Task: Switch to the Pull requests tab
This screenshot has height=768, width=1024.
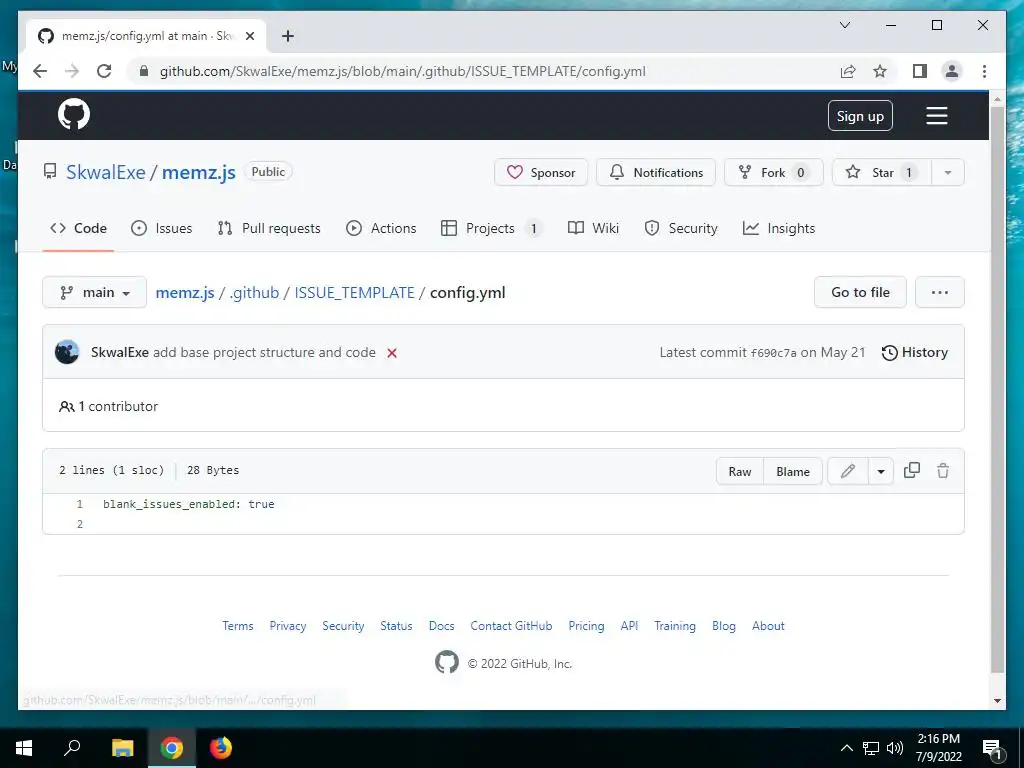Action: 269,228
